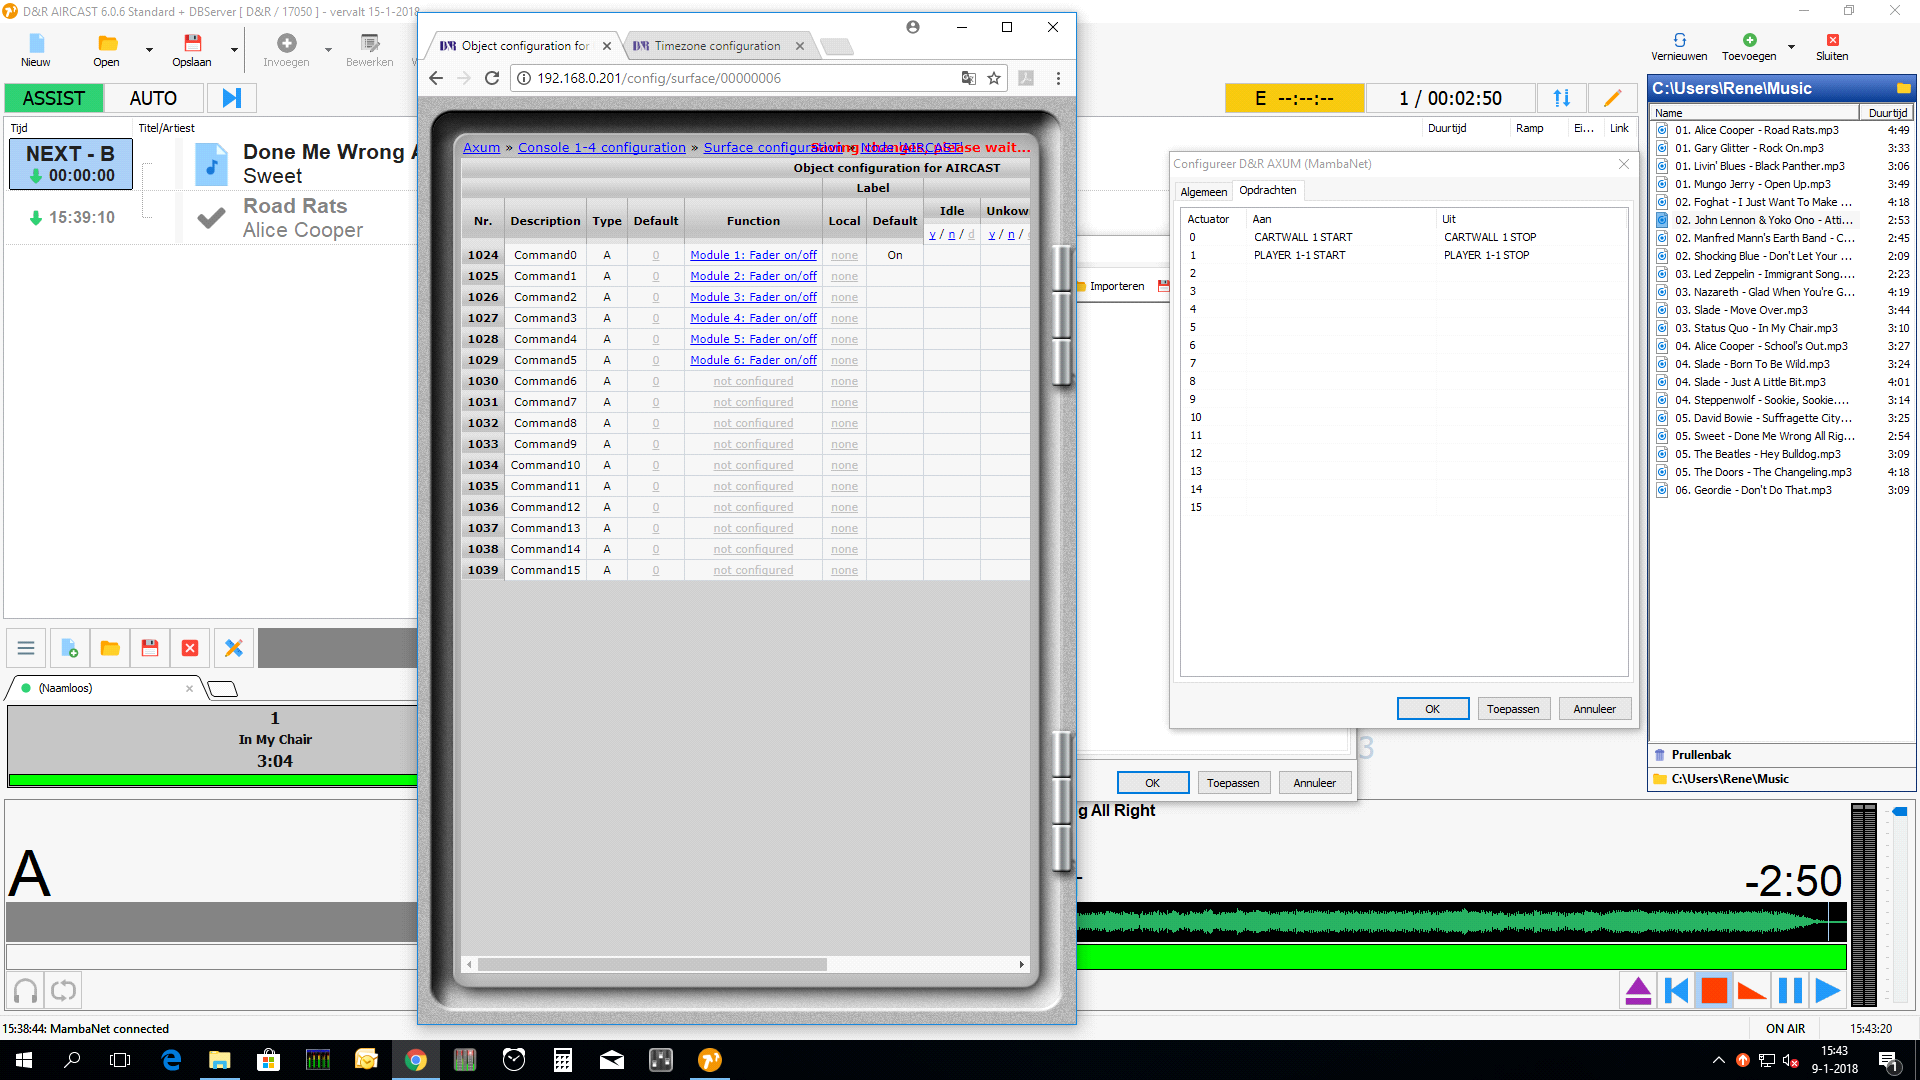
Task: Switch to Timezone configuration browser tab
Action: 716,46
